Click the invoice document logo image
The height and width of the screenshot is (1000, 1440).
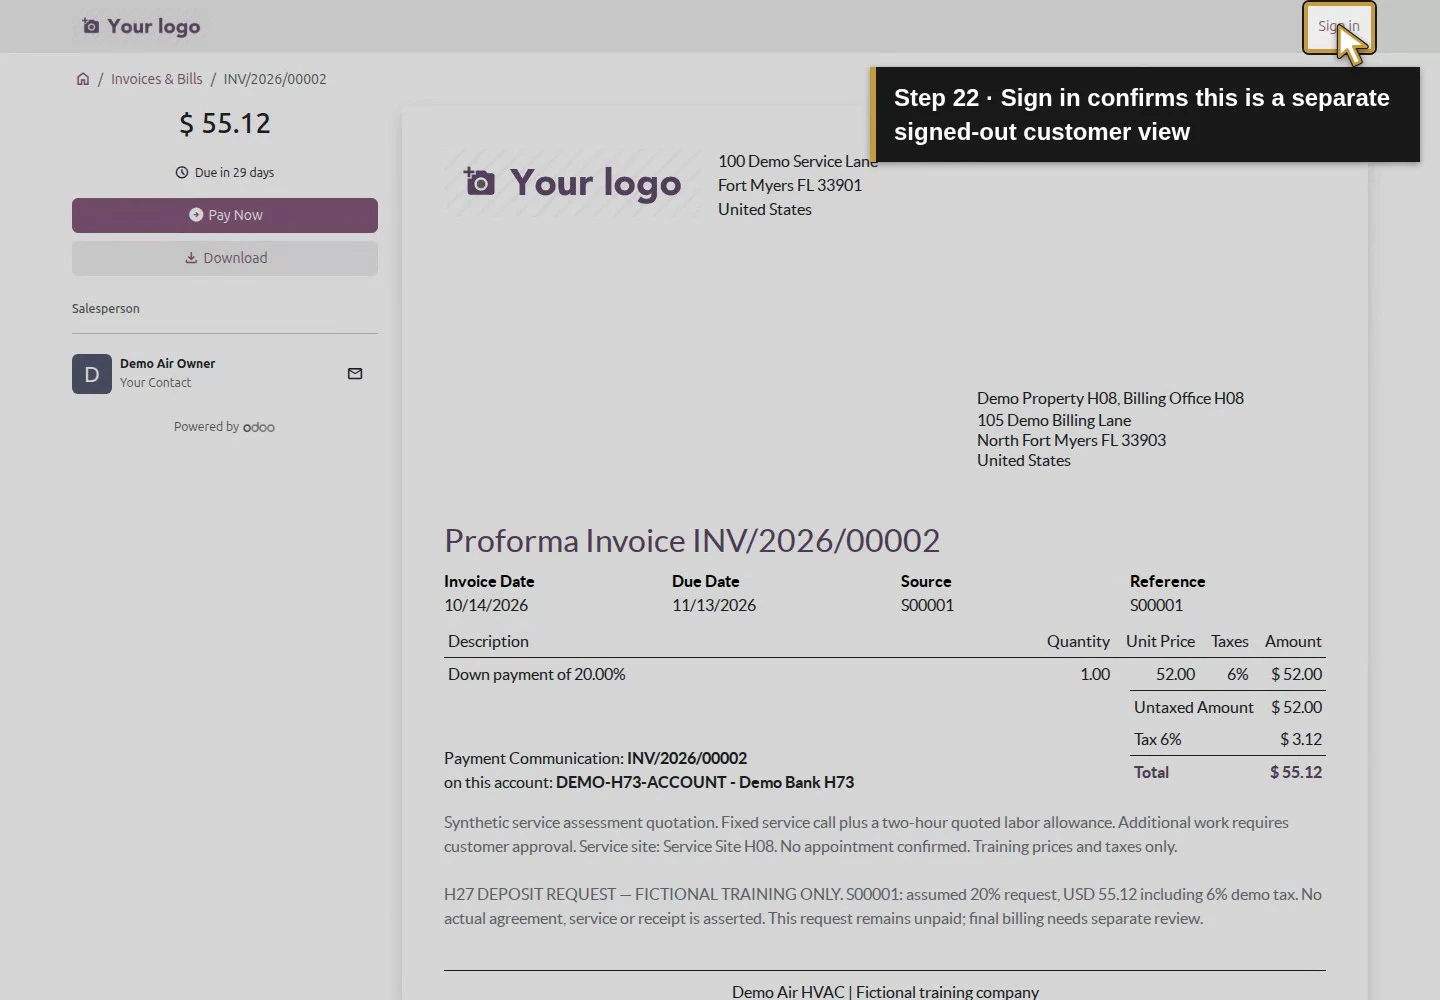pyautogui.click(x=573, y=183)
